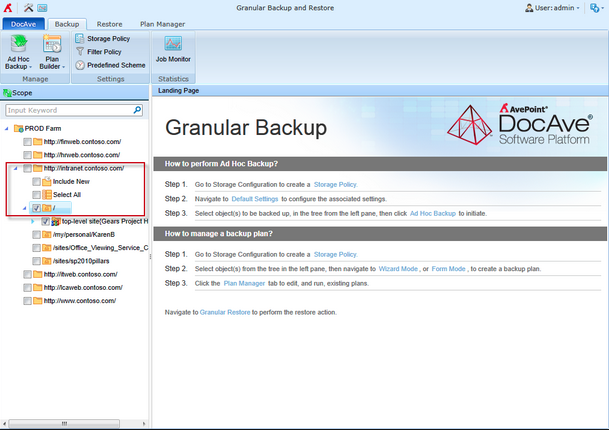The image size is (609, 430).
Task: Check the http://itweb.contoso.com/ checkbox
Action: click(27, 274)
